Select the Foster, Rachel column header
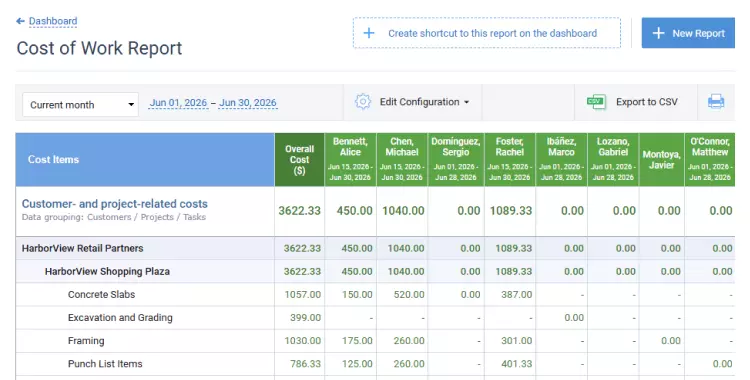This screenshot has height=380, width=750. 509,160
